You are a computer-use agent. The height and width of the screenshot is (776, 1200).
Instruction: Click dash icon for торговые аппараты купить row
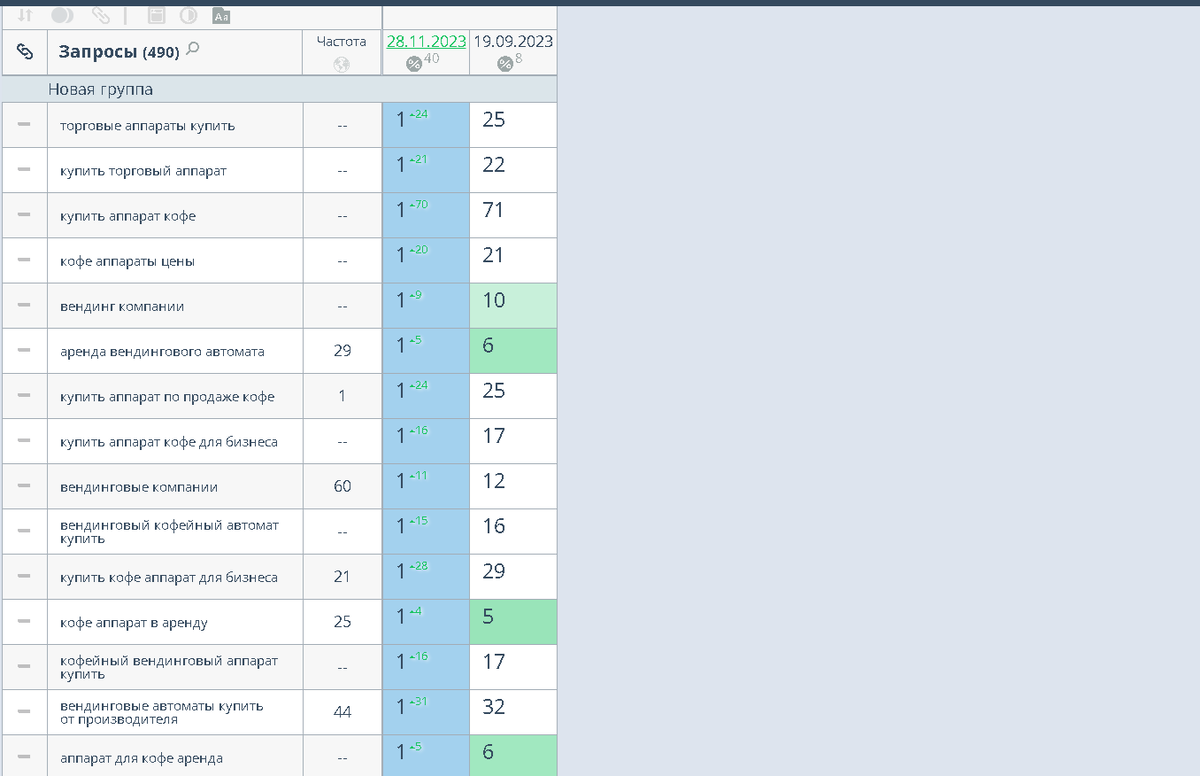(x=24, y=125)
